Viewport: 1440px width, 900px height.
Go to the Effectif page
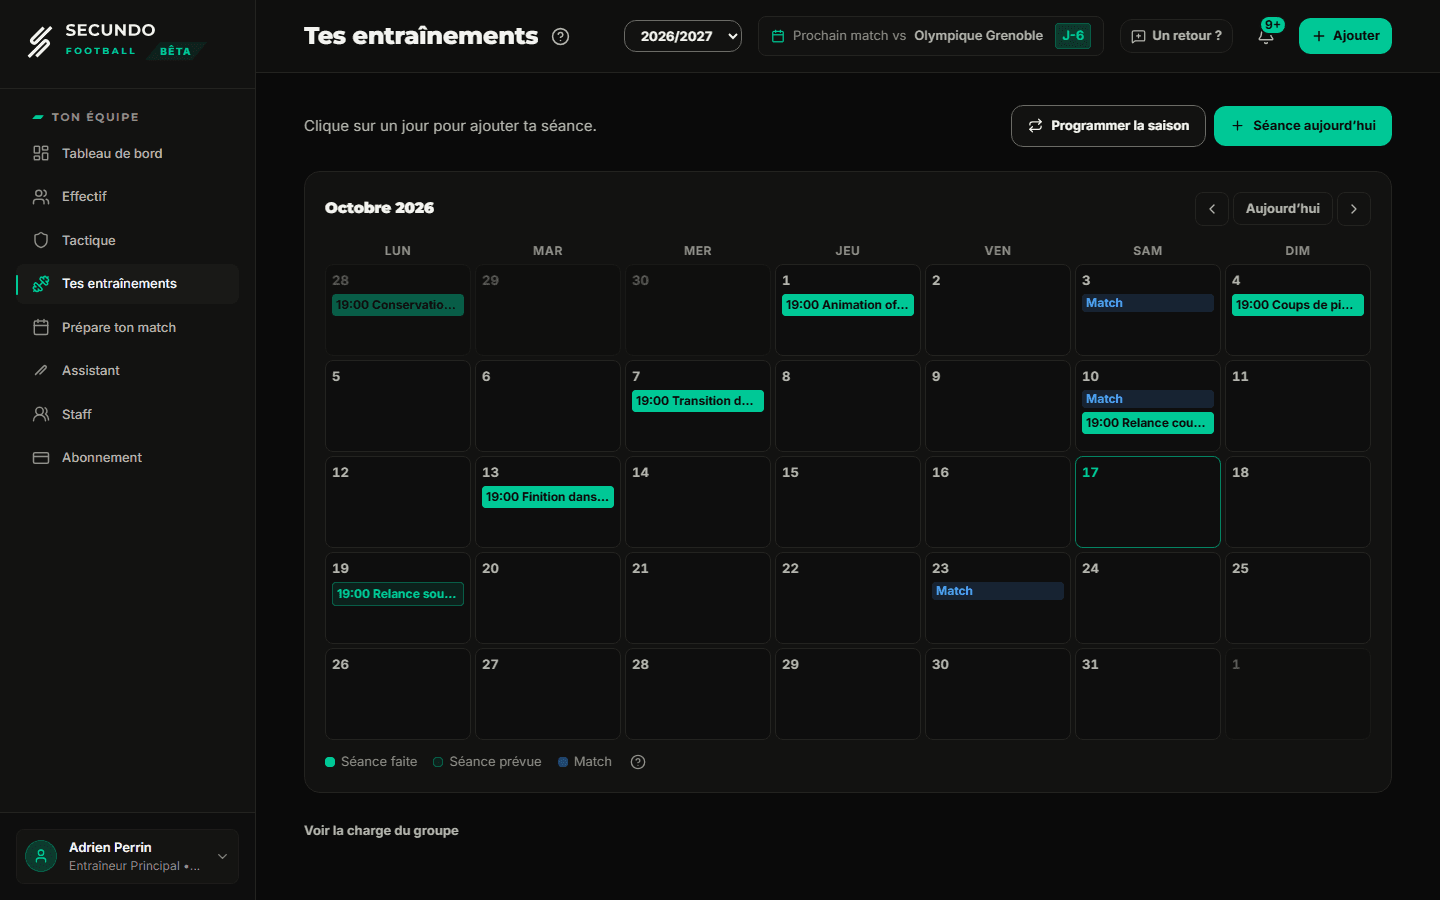point(128,197)
